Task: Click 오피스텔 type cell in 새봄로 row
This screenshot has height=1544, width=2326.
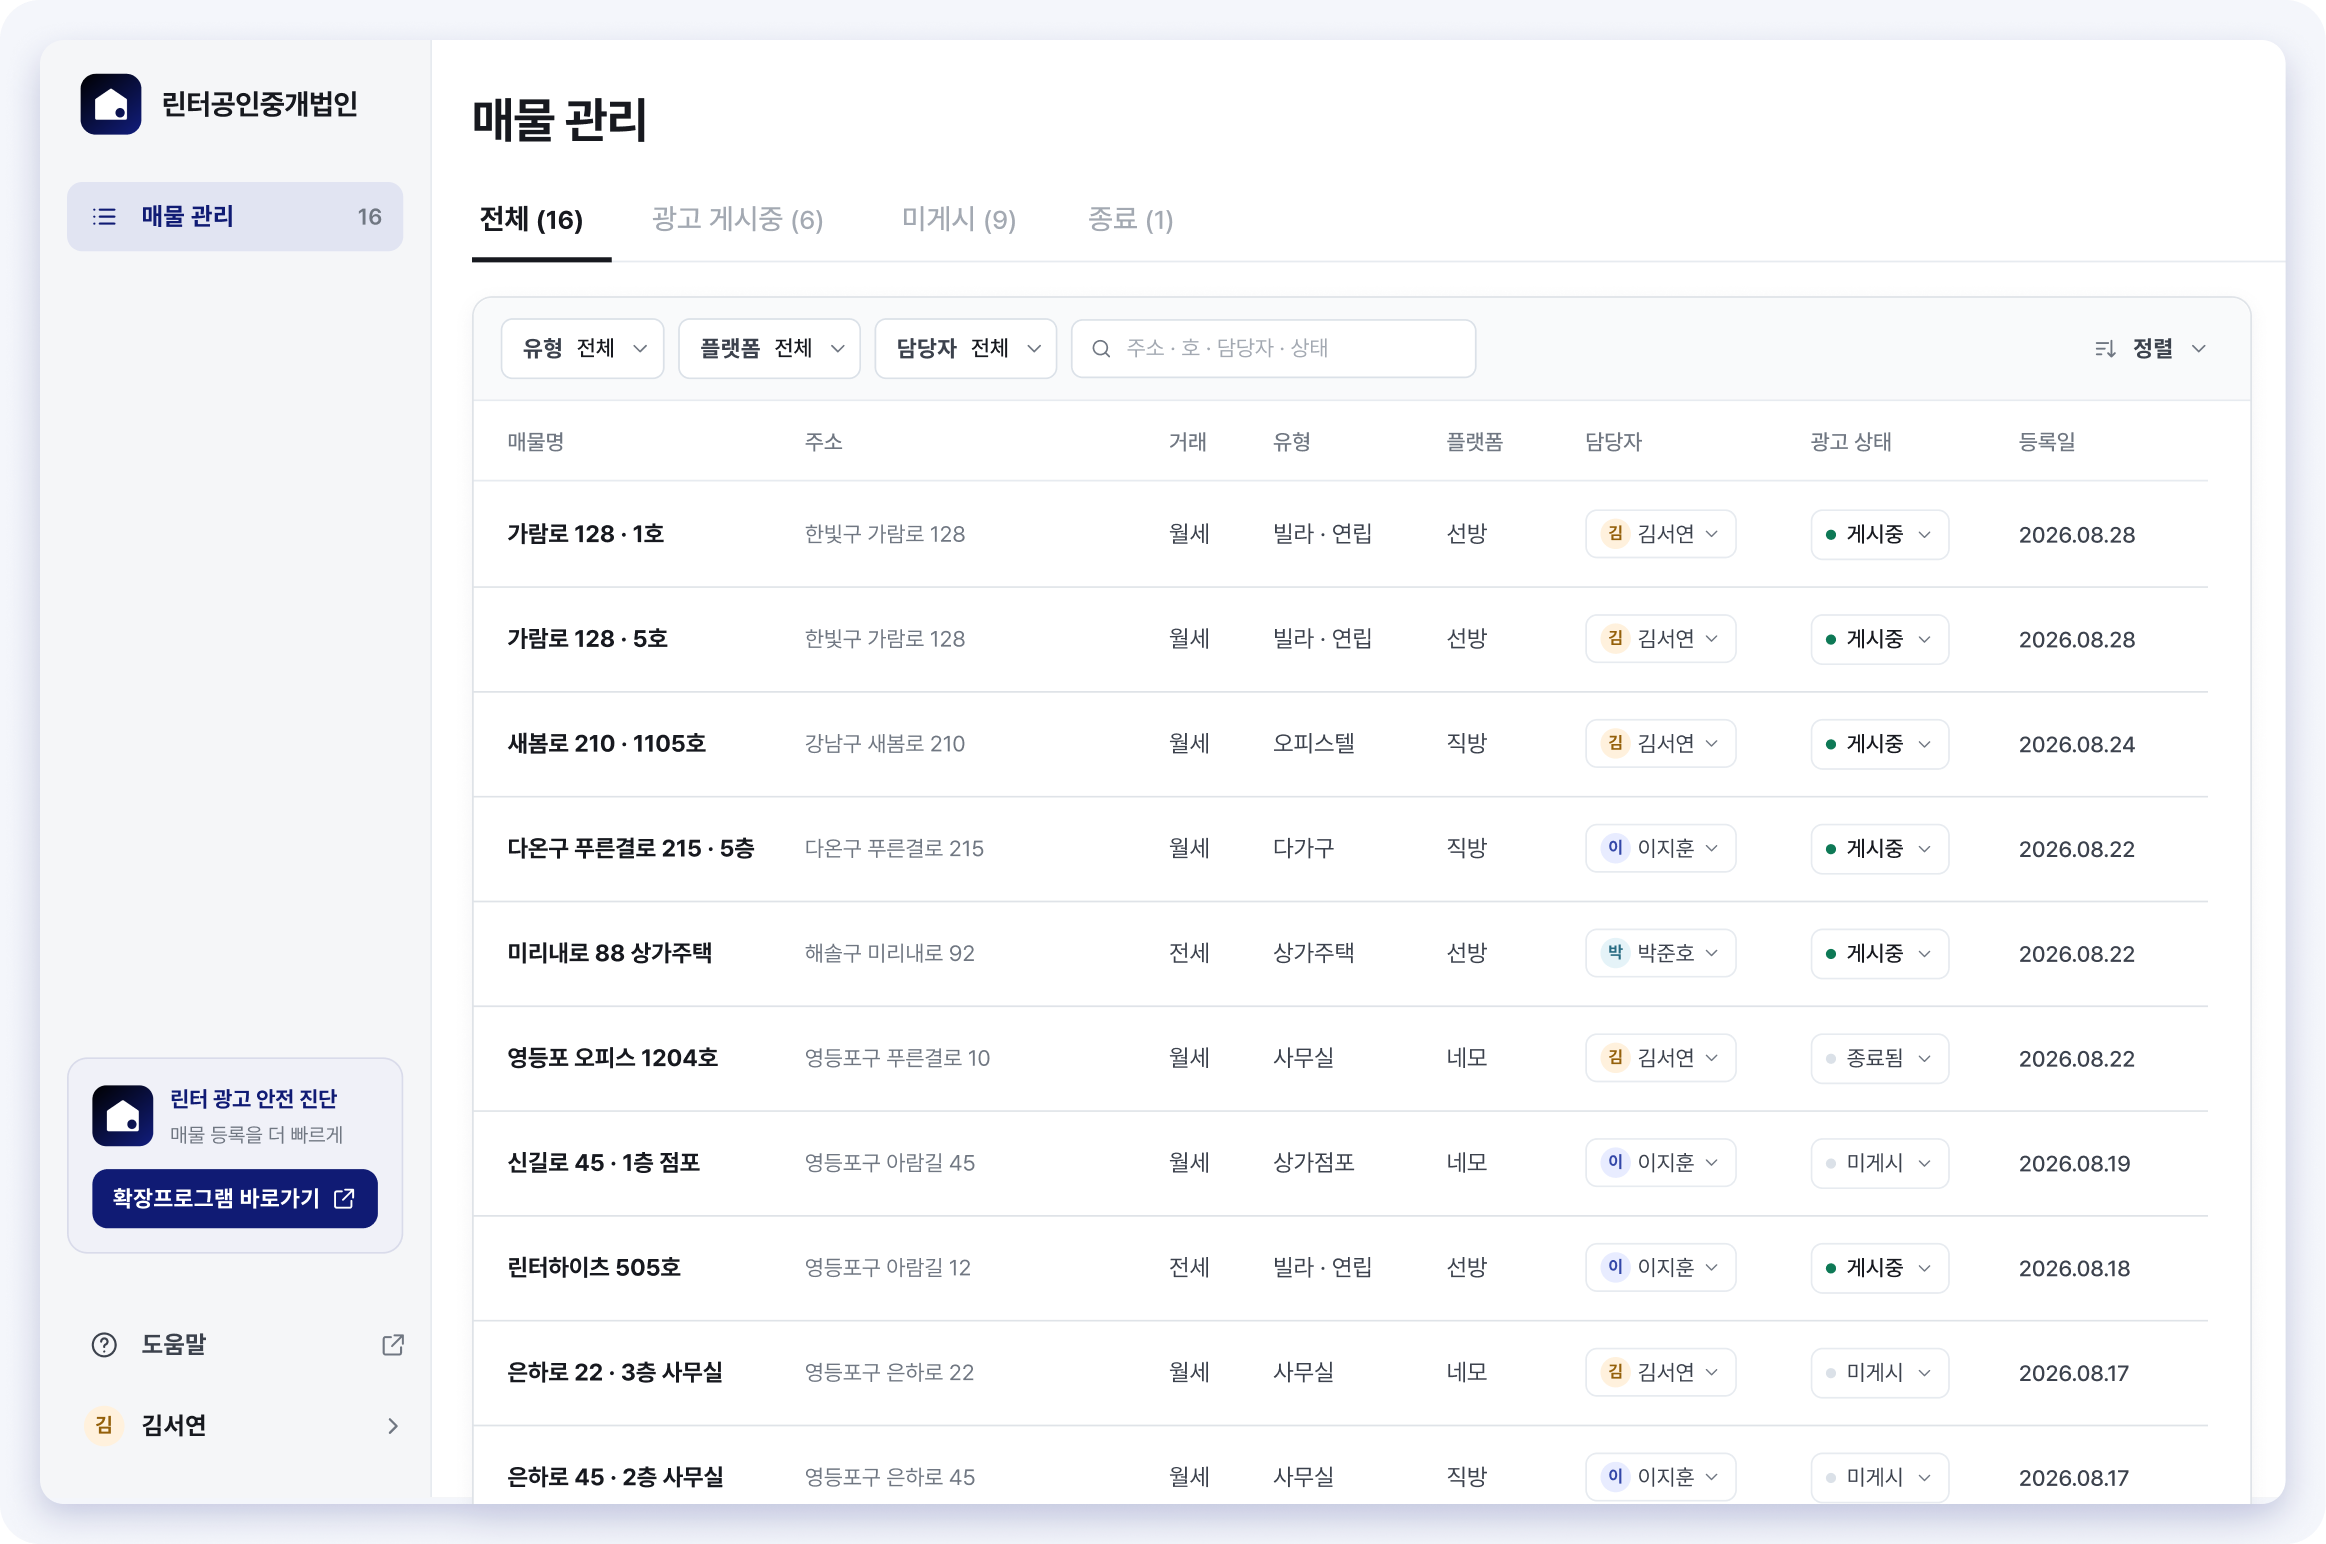Action: click(1313, 743)
